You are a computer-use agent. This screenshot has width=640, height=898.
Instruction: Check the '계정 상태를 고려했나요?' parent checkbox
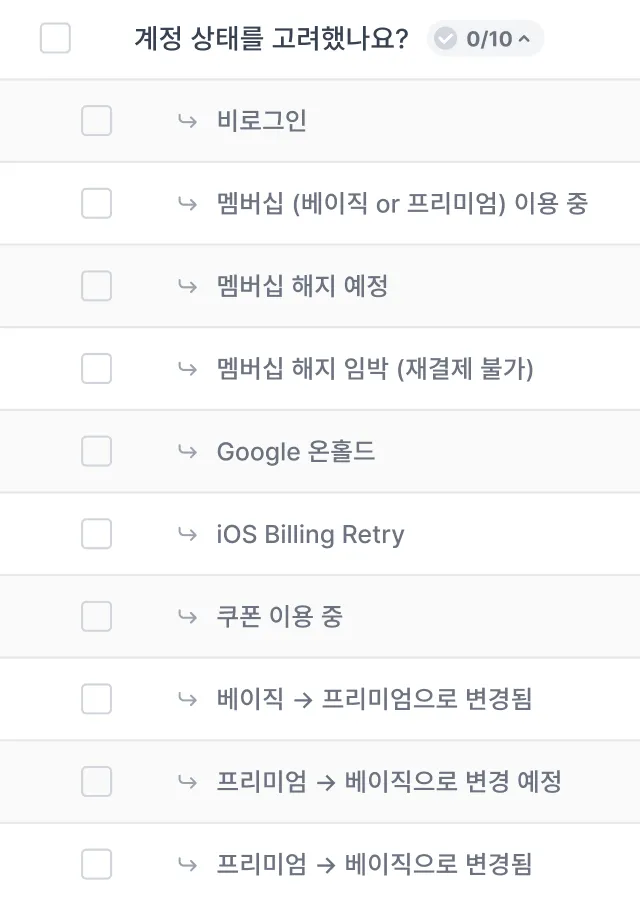[55, 39]
